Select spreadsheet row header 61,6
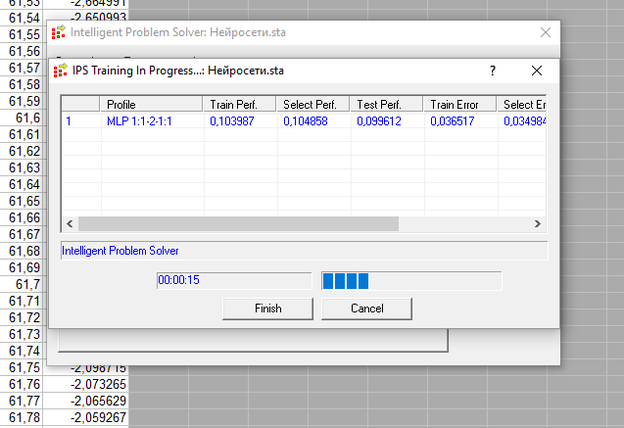The image size is (624, 428). pyautogui.click(x=22, y=117)
